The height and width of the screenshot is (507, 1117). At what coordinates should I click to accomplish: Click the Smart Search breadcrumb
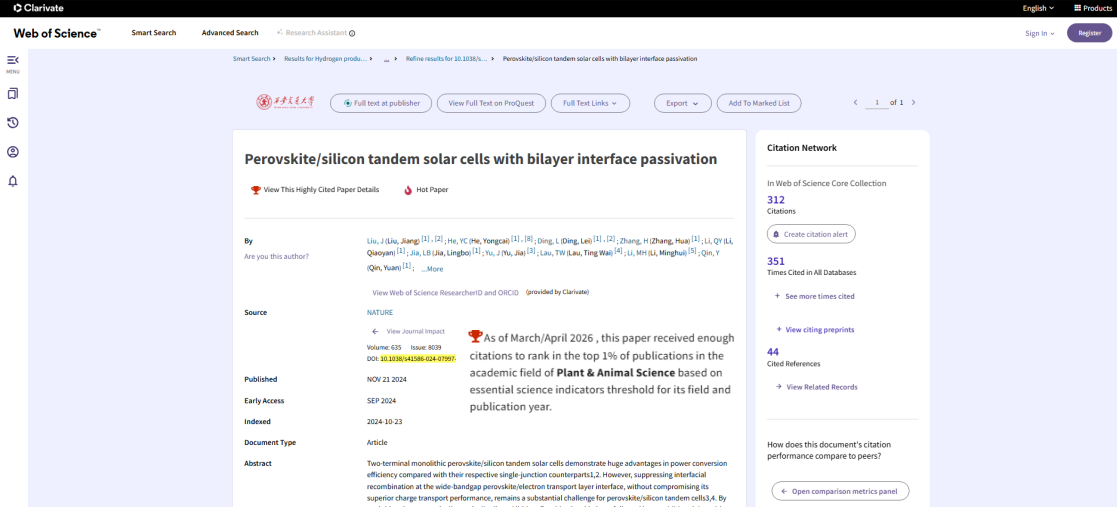251,58
